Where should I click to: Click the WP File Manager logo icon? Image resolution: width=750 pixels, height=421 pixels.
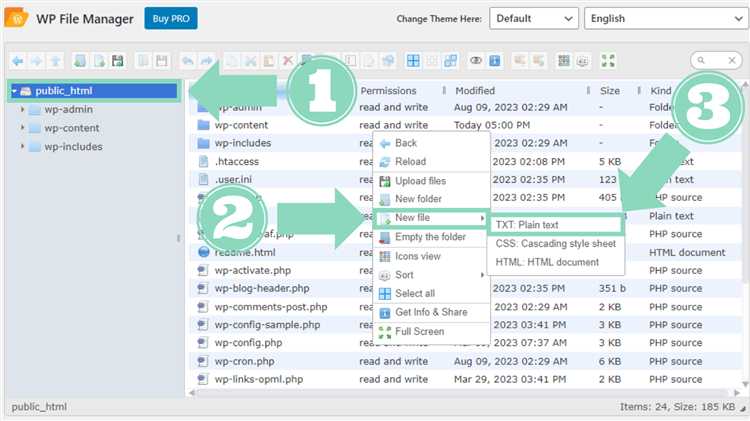[16, 18]
